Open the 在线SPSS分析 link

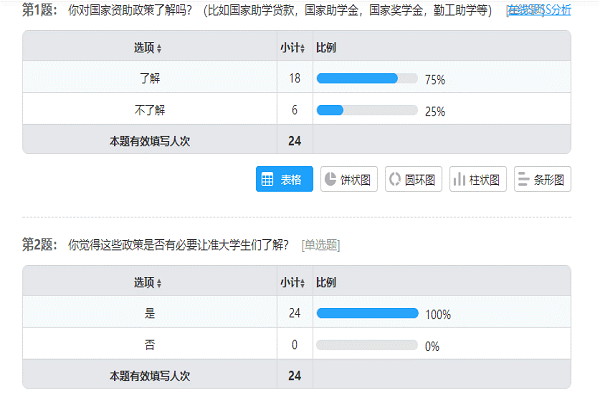pos(539,11)
